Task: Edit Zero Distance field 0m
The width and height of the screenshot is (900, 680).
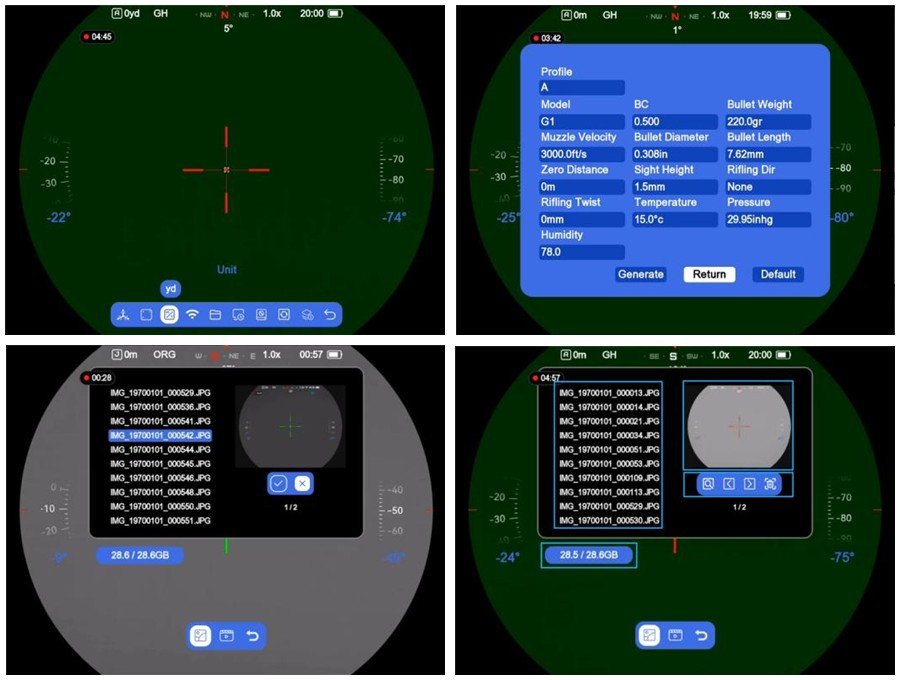Action: [581, 187]
